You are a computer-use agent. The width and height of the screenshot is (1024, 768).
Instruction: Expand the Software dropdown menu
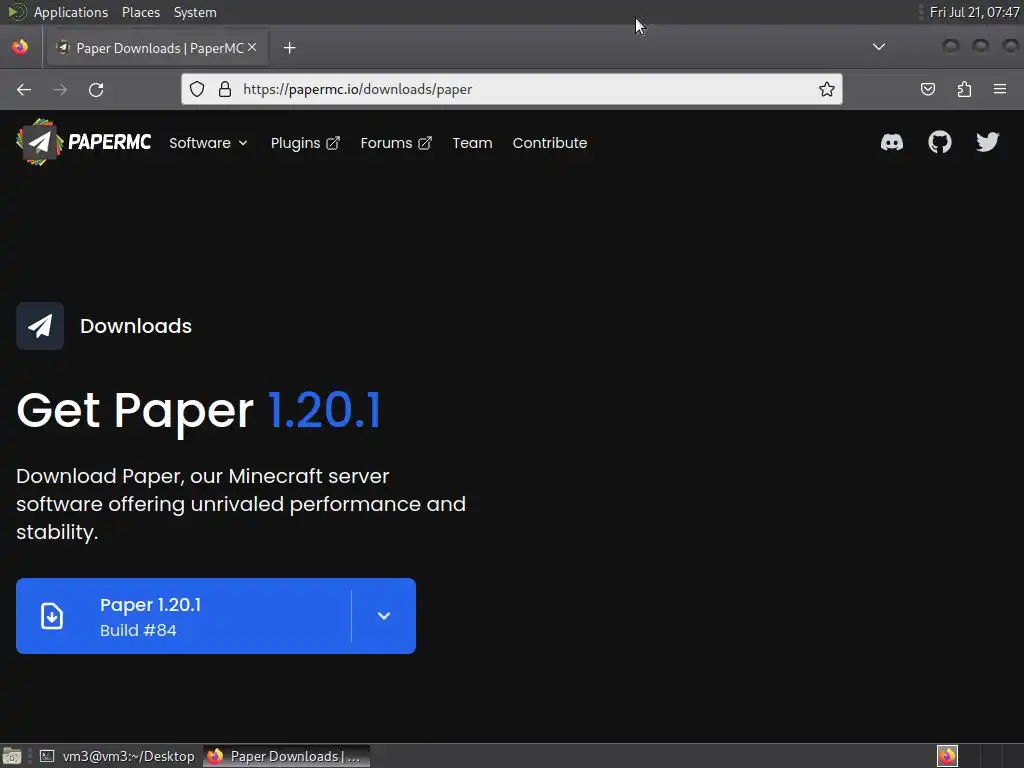208,143
